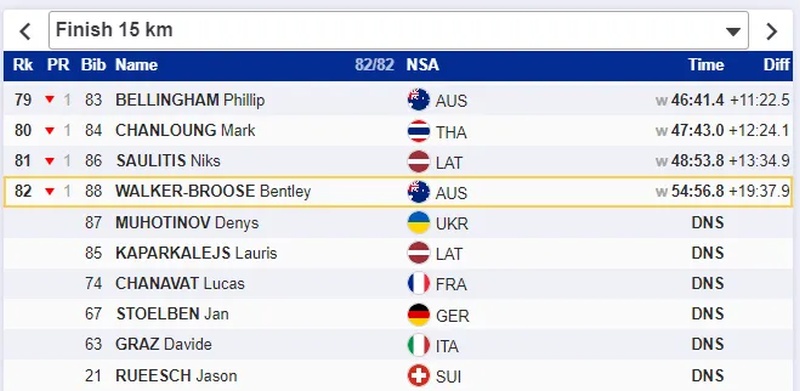The height and width of the screenshot is (391, 800).
Task: Click the dropdown arrow in split selector
Action: tap(733, 32)
